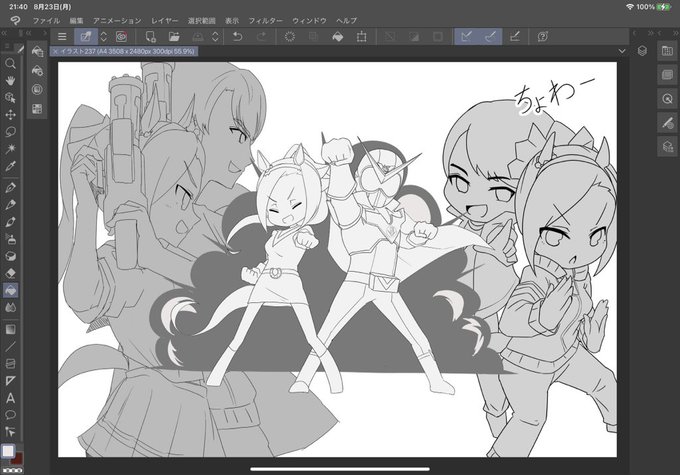Open the fill sub tool grid list
The height and width of the screenshot is (475, 680).
click(37, 108)
